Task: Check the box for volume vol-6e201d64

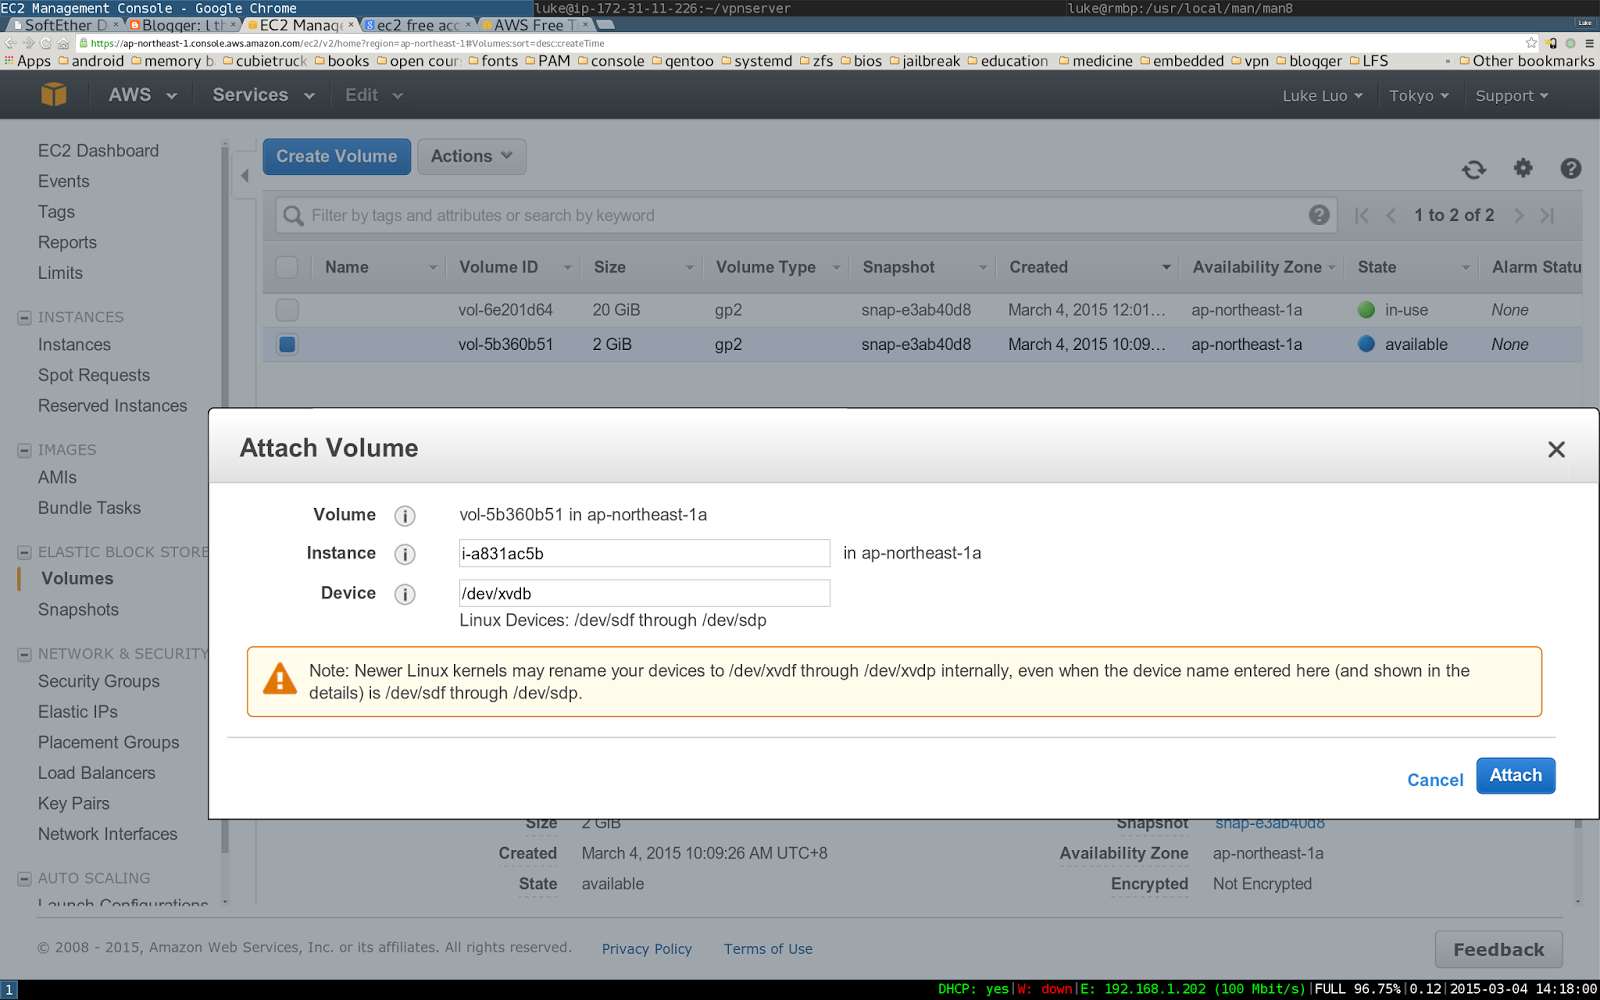Action: (287, 310)
